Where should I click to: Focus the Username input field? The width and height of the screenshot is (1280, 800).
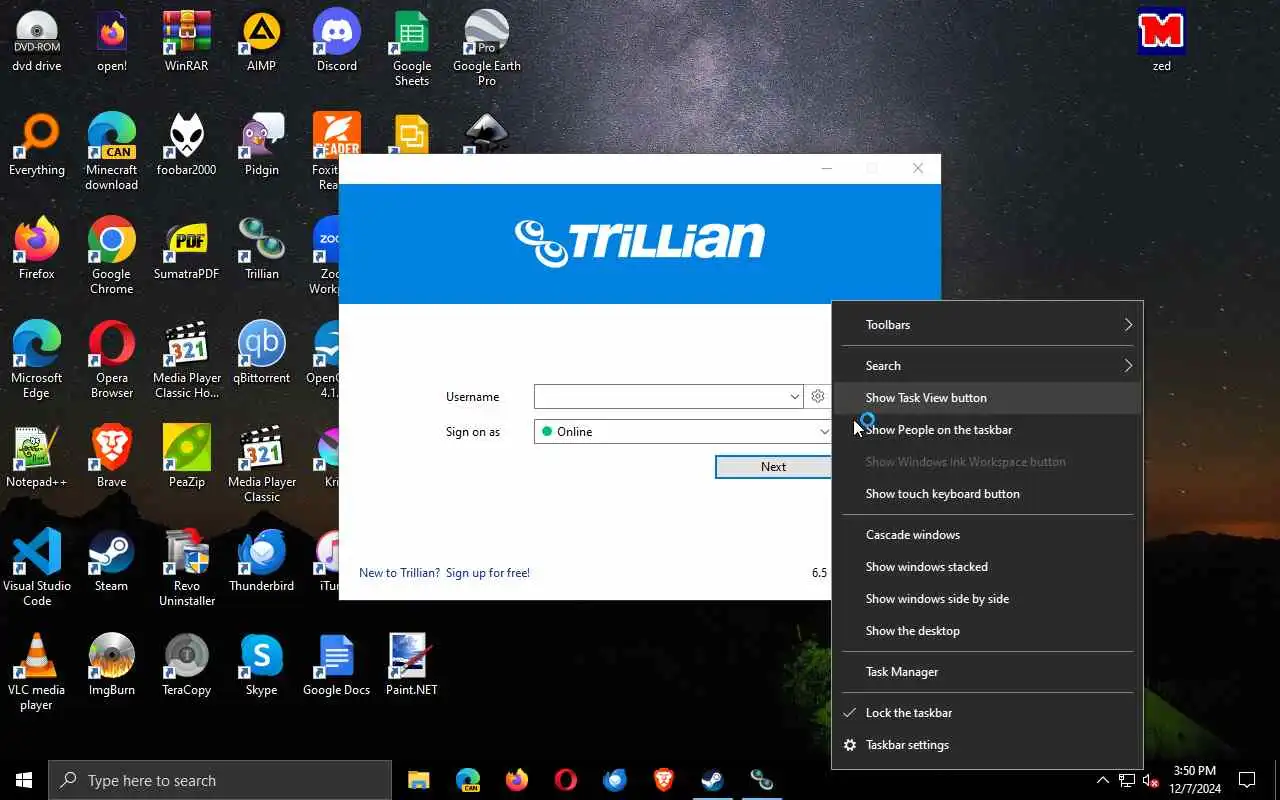coord(660,397)
